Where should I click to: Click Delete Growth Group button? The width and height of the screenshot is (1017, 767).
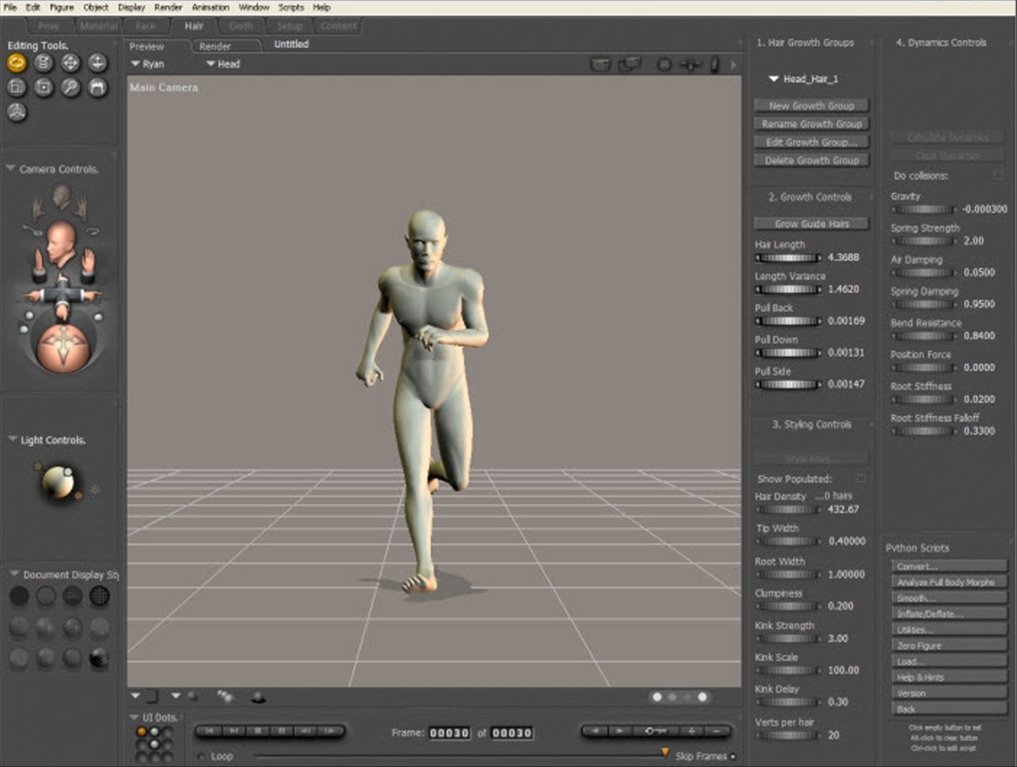(x=811, y=160)
